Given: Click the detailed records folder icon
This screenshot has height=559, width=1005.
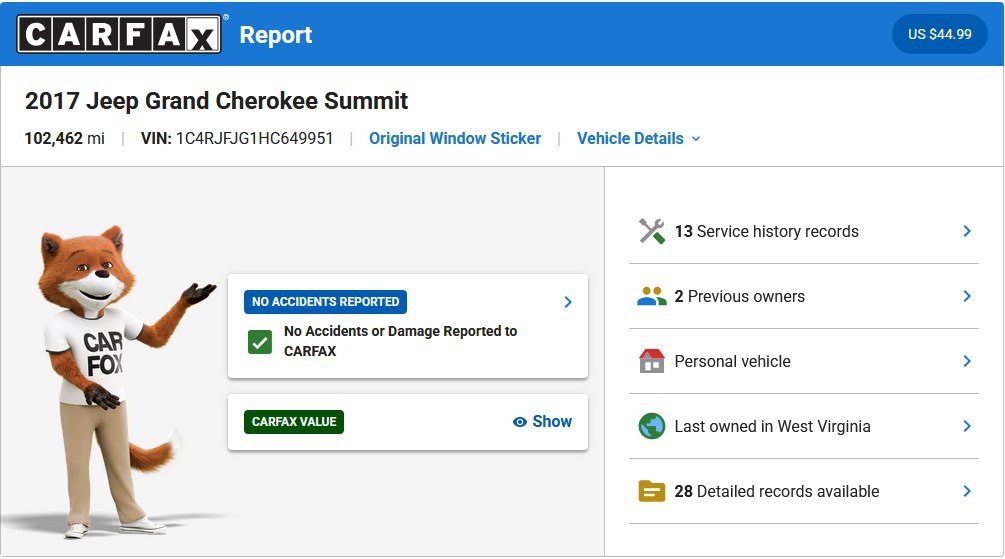Looking at the screenshot, I should (x=652, y=491).
